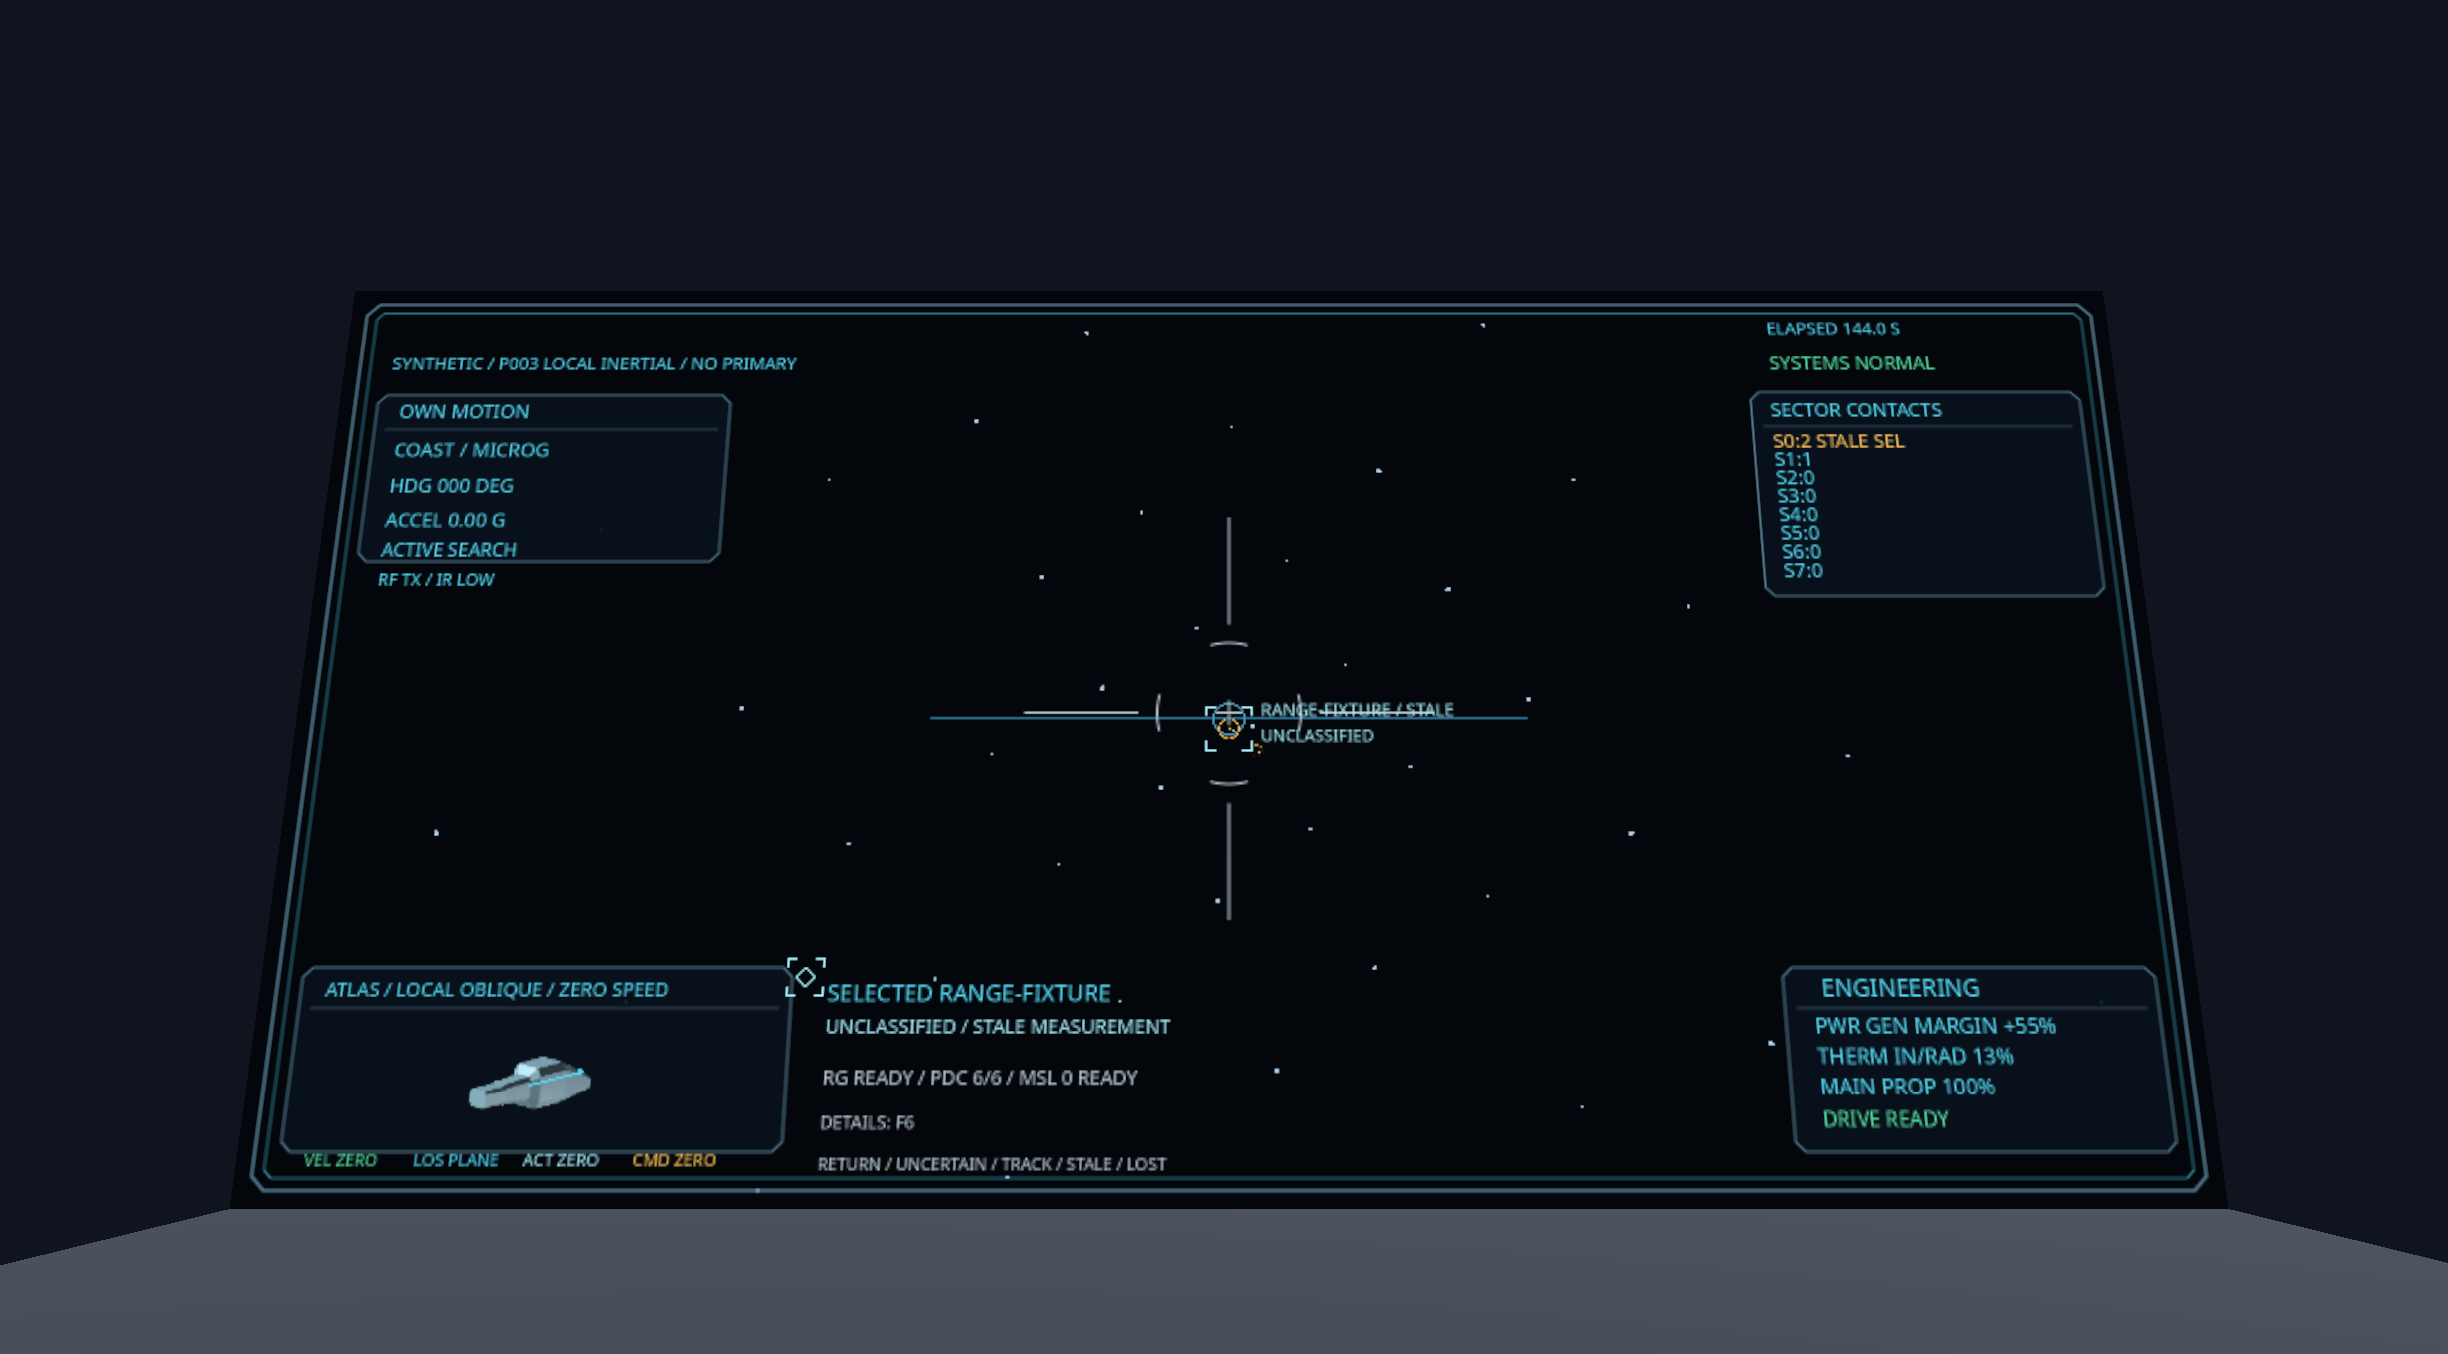The image size is (2448, 1354).
Task: Click RF TX / IR LOW indicator
Action: click(x=436, y=580)
